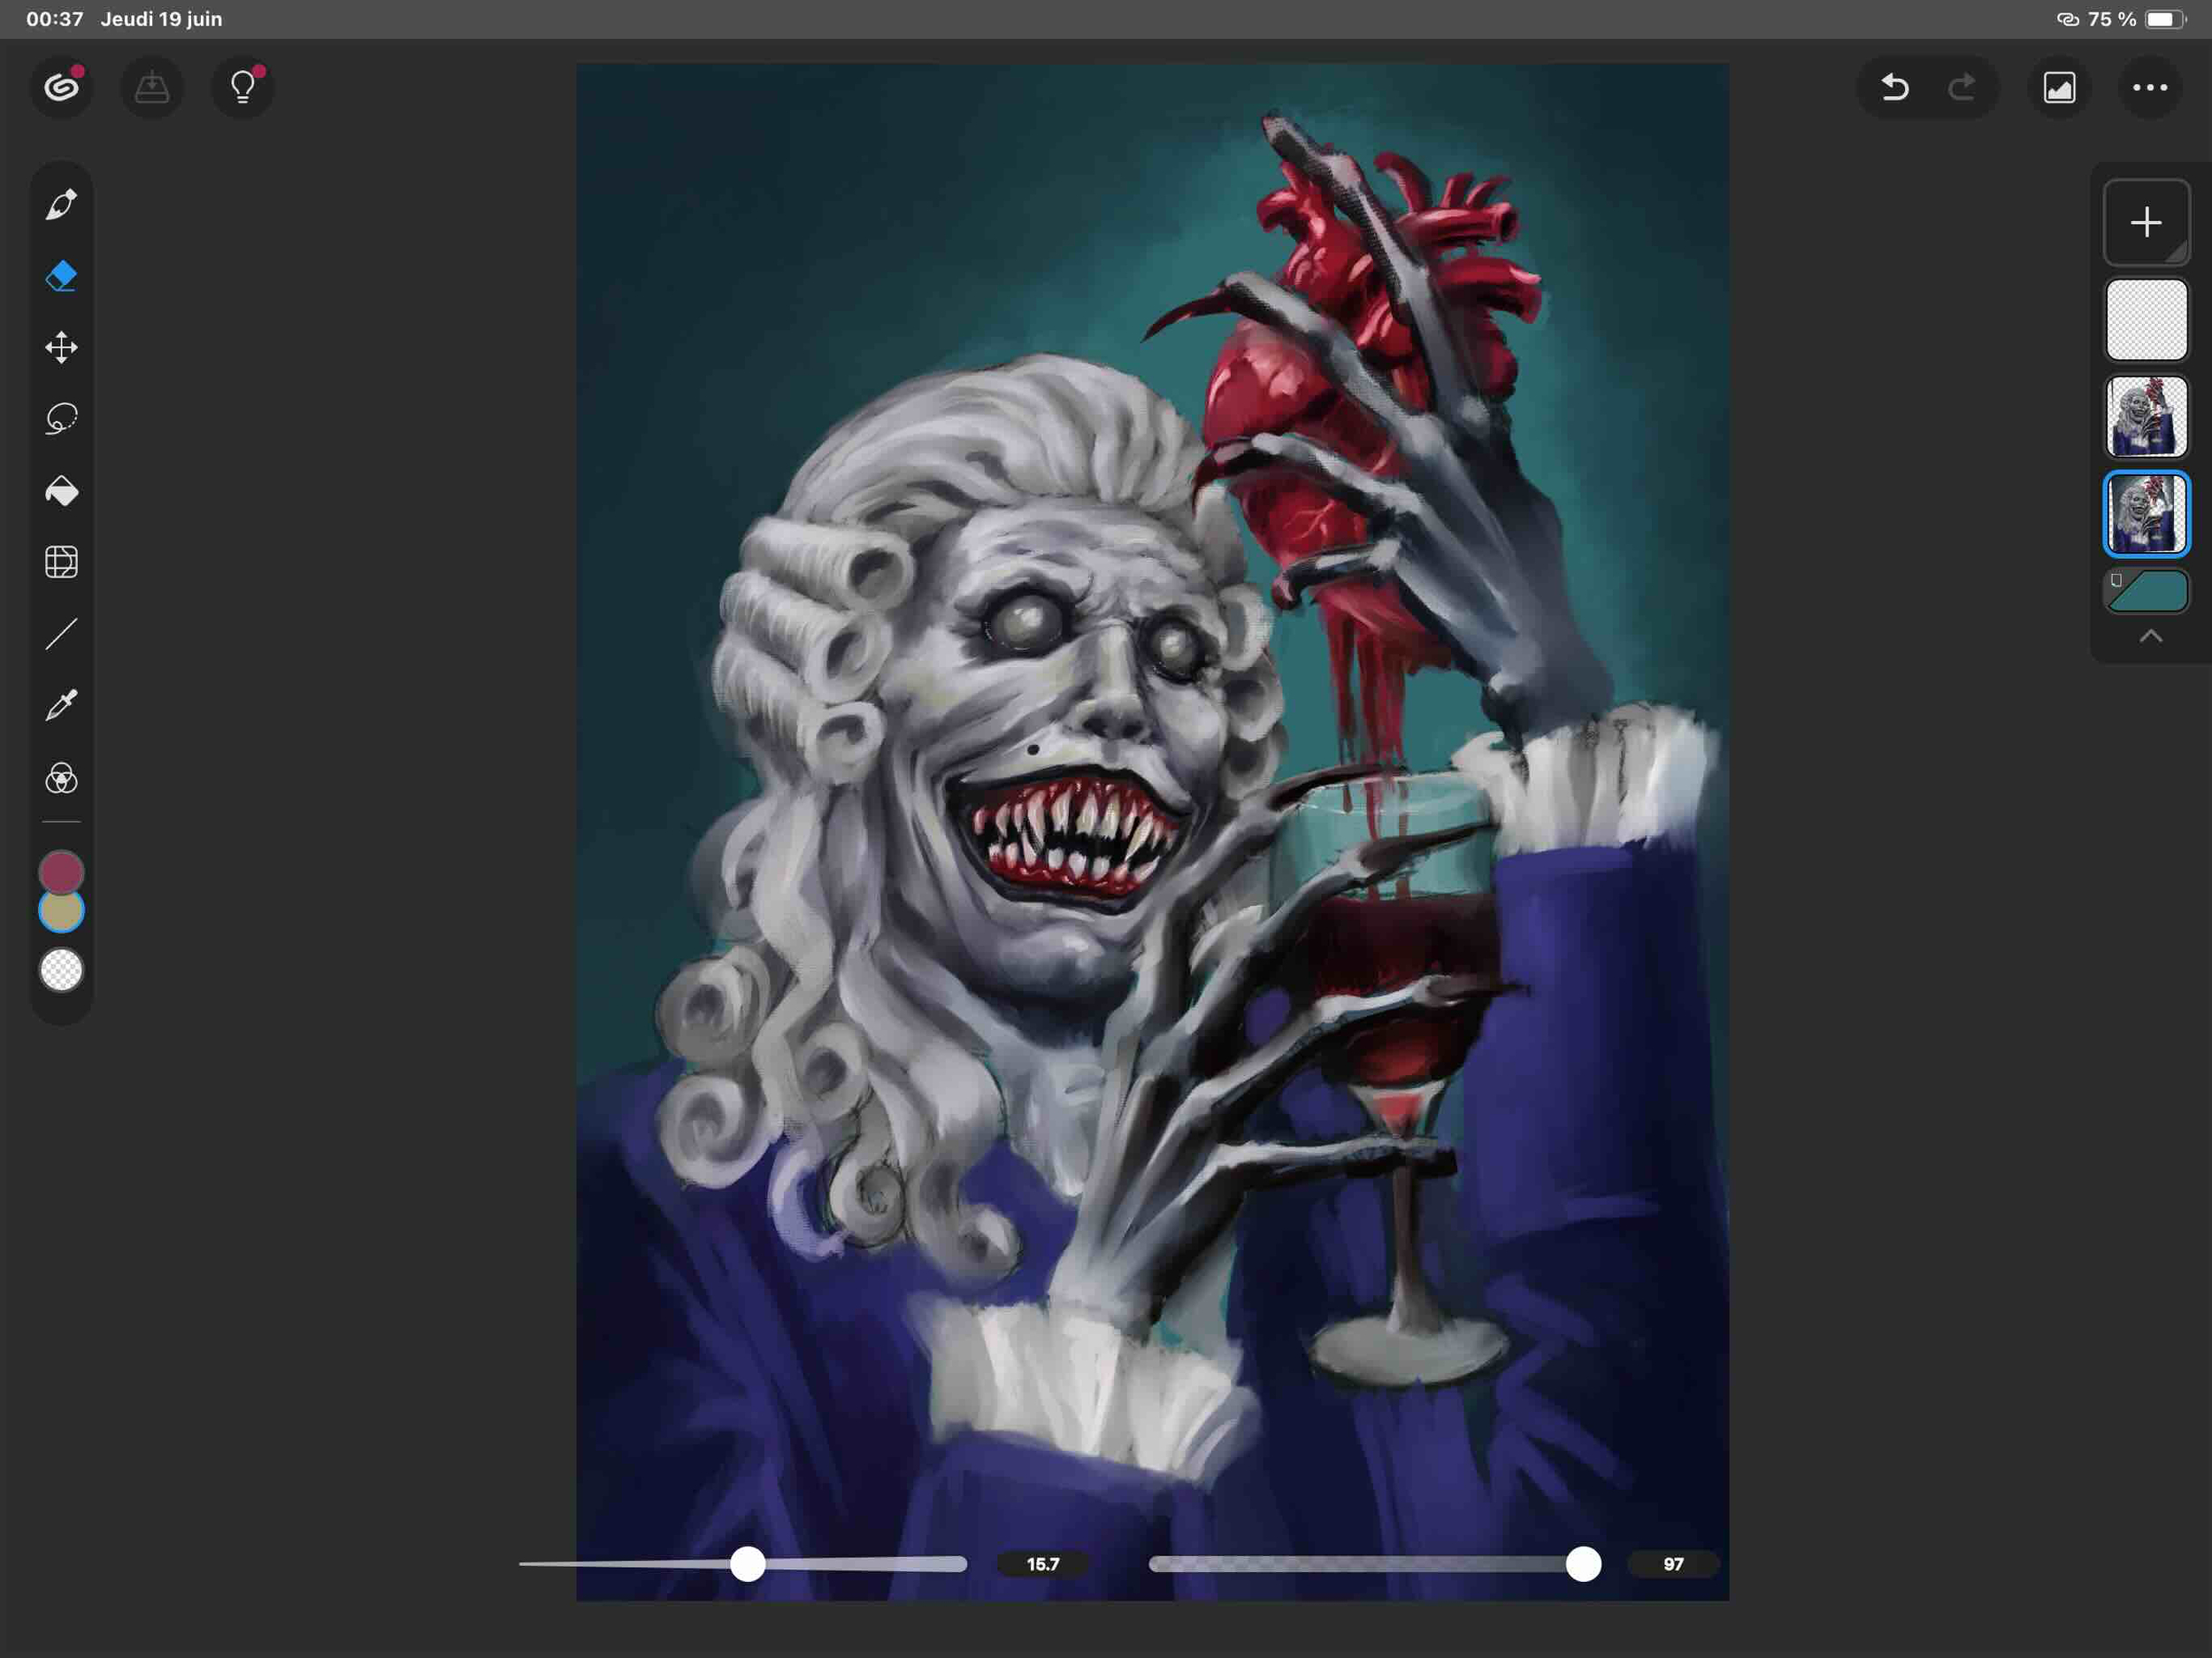The width and height of the screenshot is (2212, 1658).
Task: Open the lightbulb tips icon
Action: point(243,88)
